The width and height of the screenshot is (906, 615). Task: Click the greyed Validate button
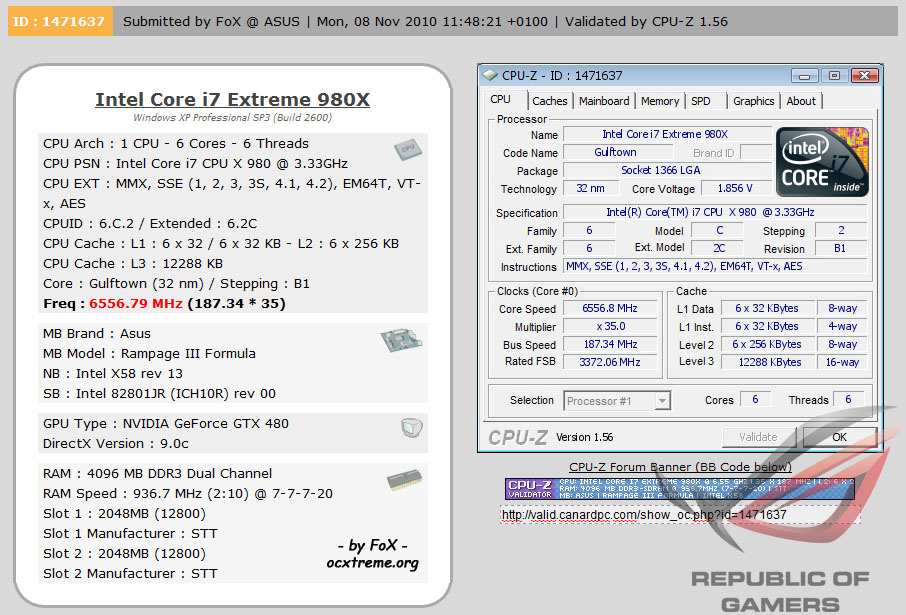(x=758, y=438)
